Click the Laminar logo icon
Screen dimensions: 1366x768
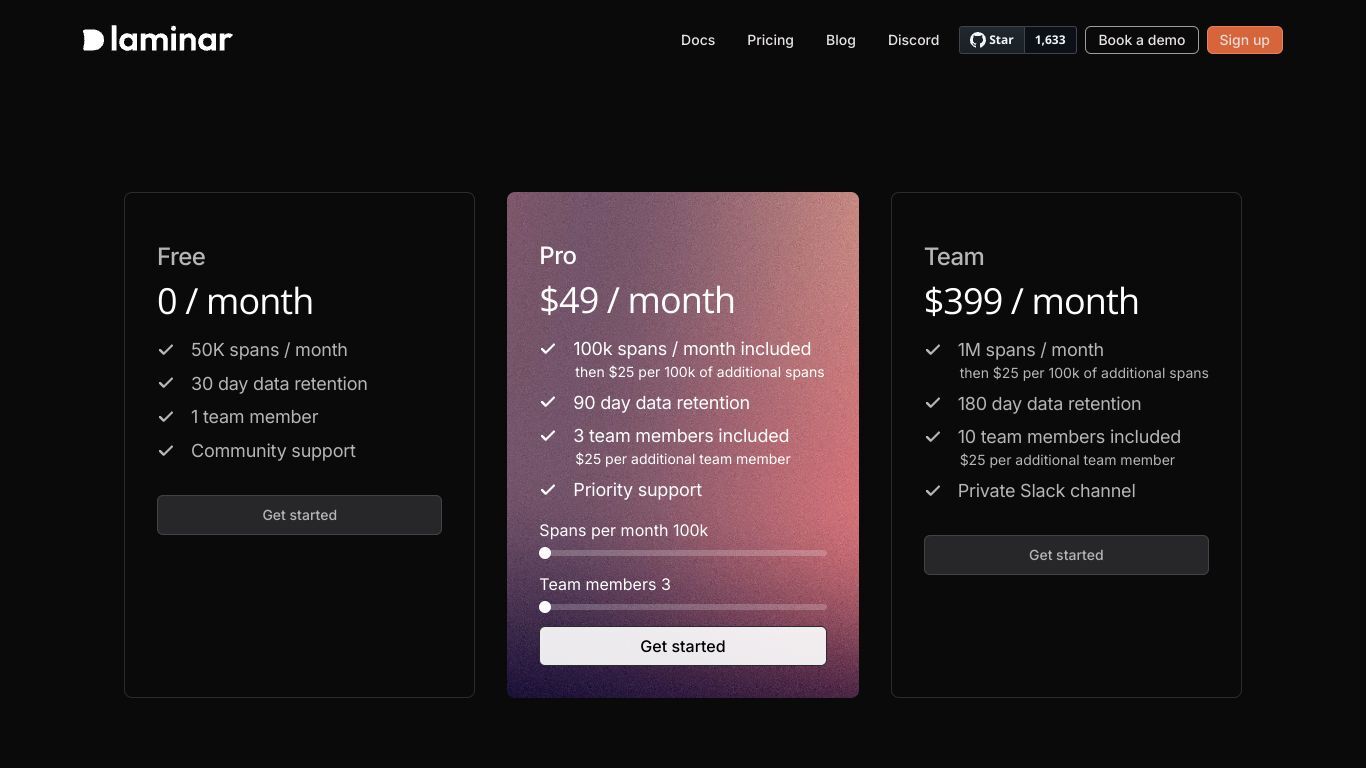[x=93, y=40]
